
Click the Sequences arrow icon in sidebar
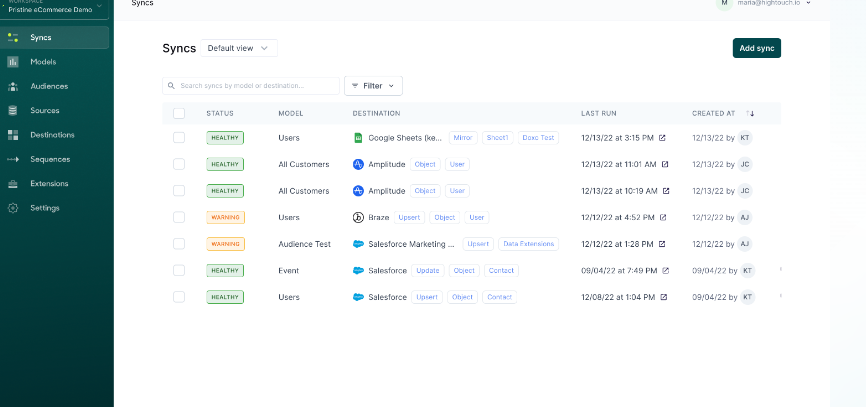coord(13,159)
